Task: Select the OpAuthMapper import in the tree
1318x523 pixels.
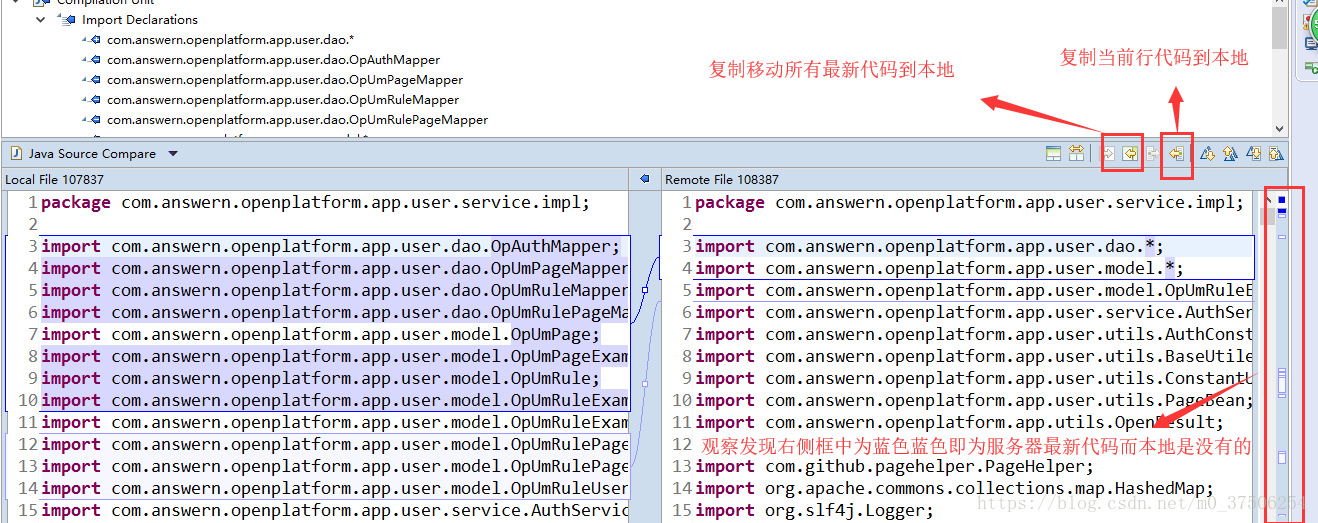Action: pyautogui.click(x=273, y=60)
